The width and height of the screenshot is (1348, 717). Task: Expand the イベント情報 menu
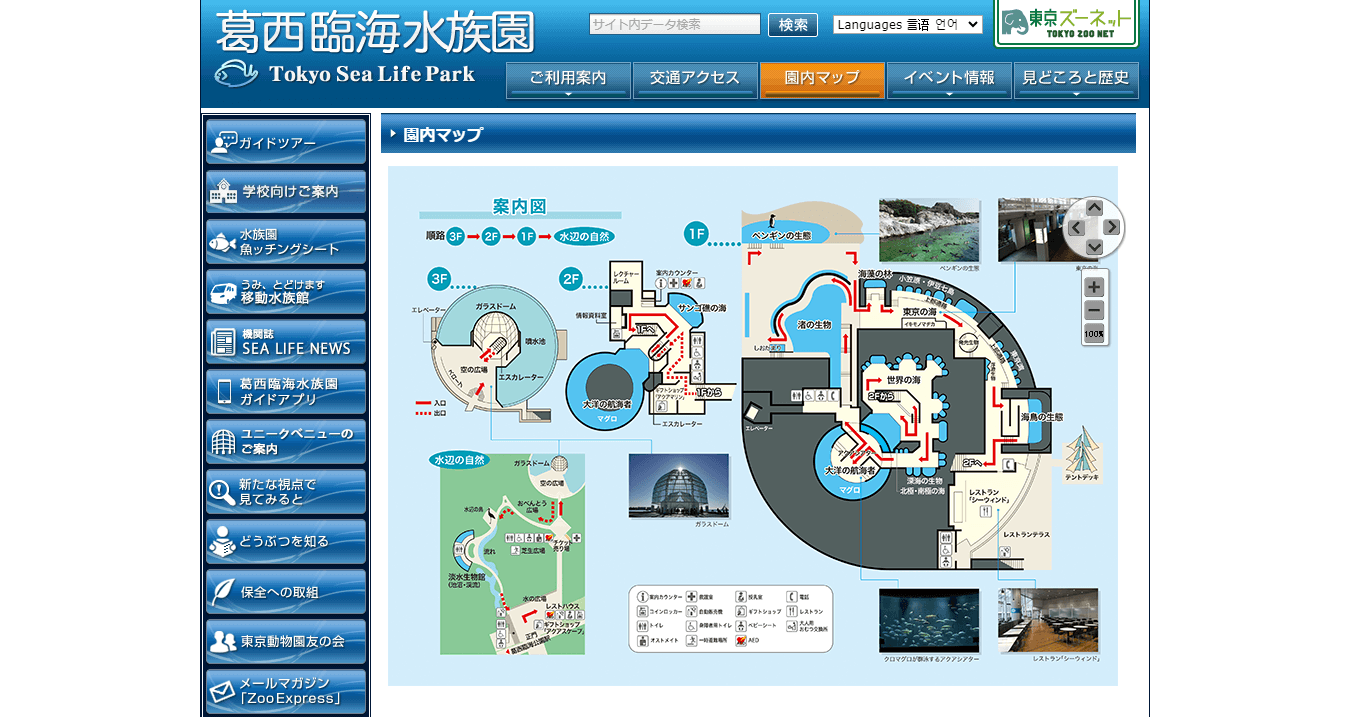click(949, 80)
